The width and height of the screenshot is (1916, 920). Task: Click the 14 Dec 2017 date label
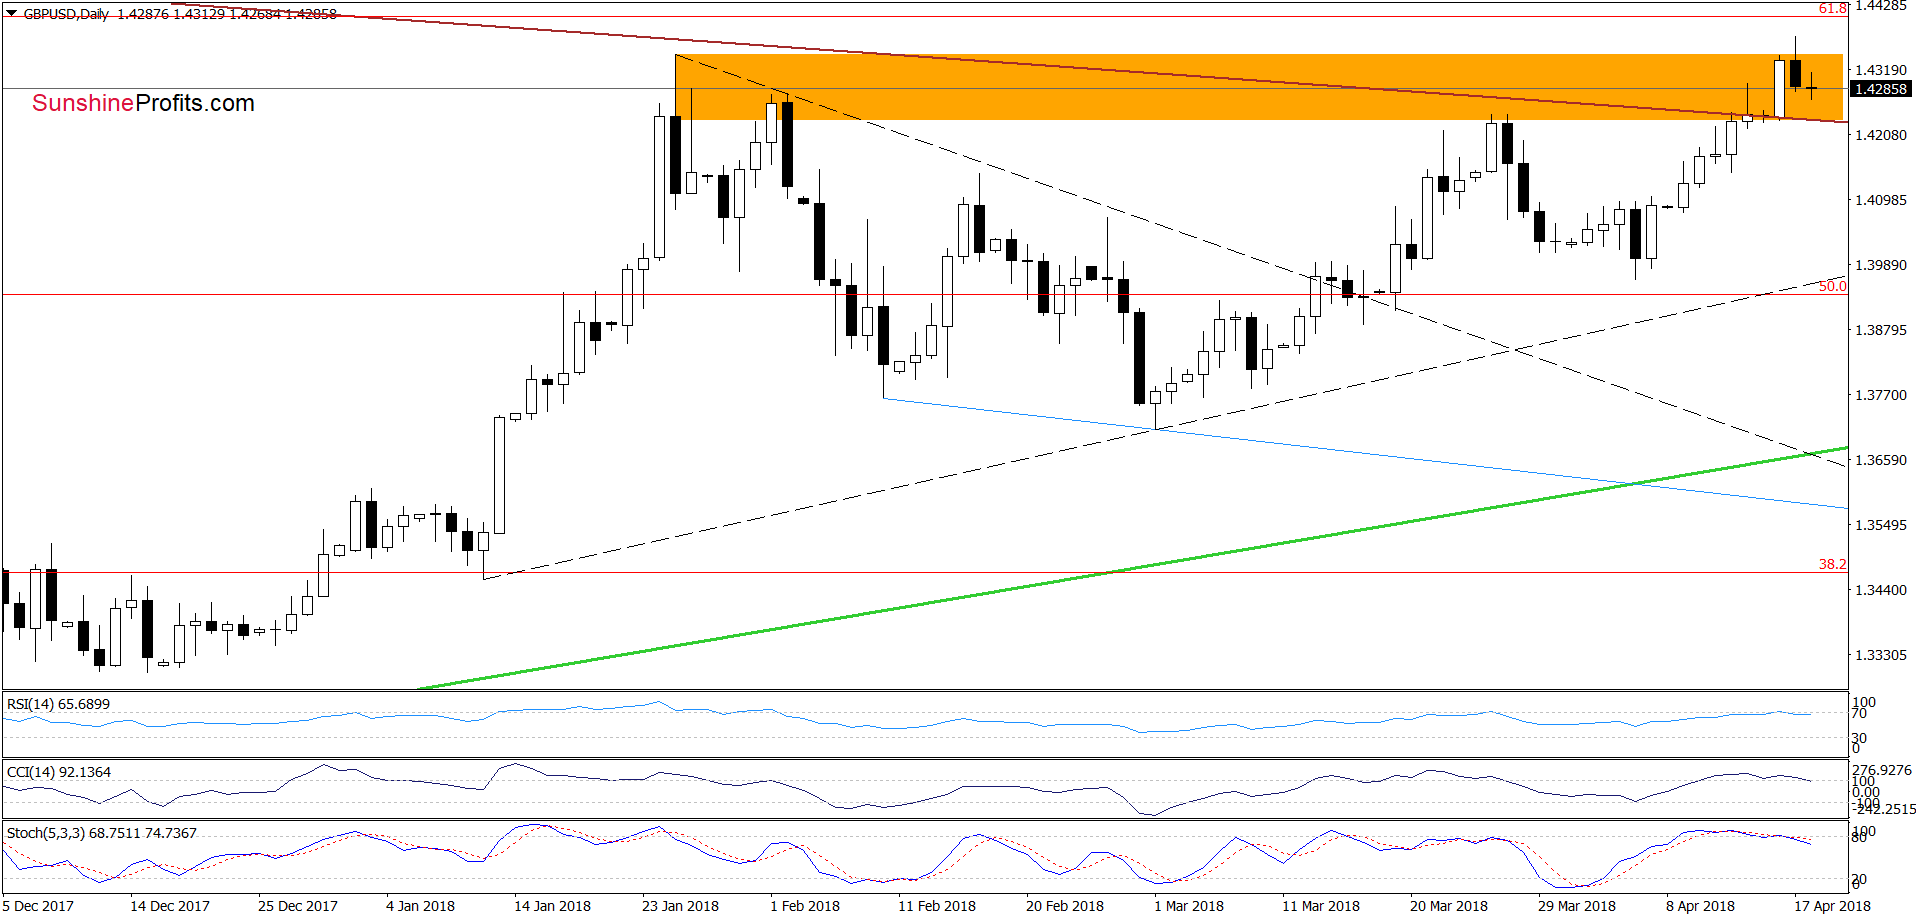click(x=170, y=906)
